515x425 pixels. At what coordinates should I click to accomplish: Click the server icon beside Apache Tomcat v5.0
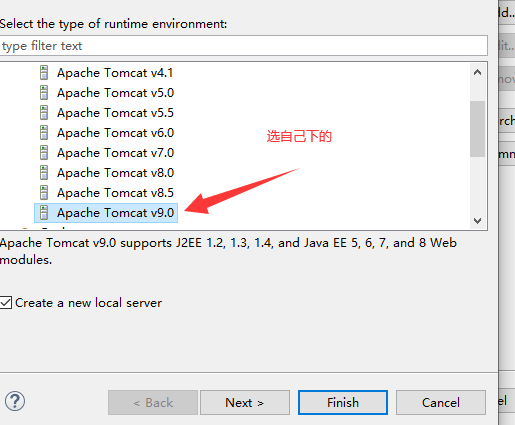44,93
